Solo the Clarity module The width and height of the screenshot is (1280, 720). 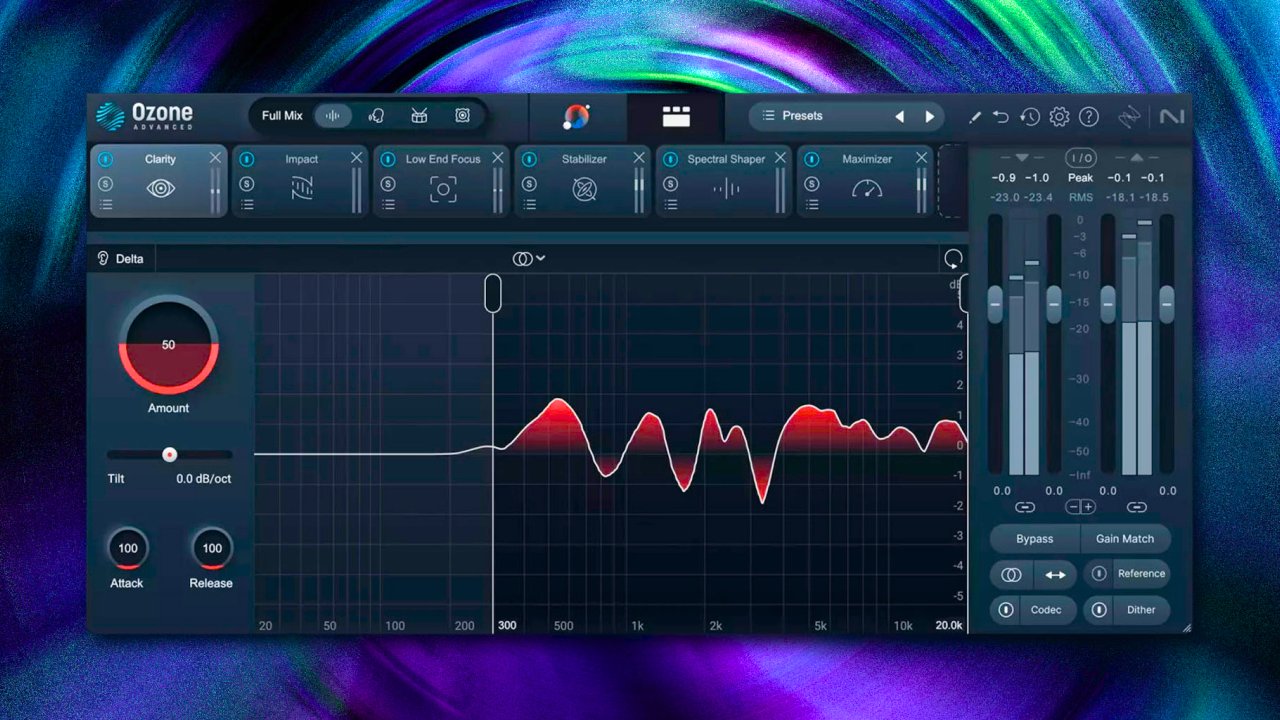click(x=106, y=184)
